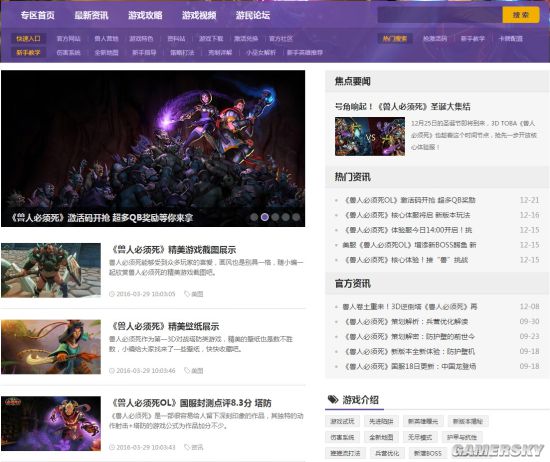Open the 国服封测点评8.3分 article thumbnail
The image size is (550, 462).
click(51, 423)
